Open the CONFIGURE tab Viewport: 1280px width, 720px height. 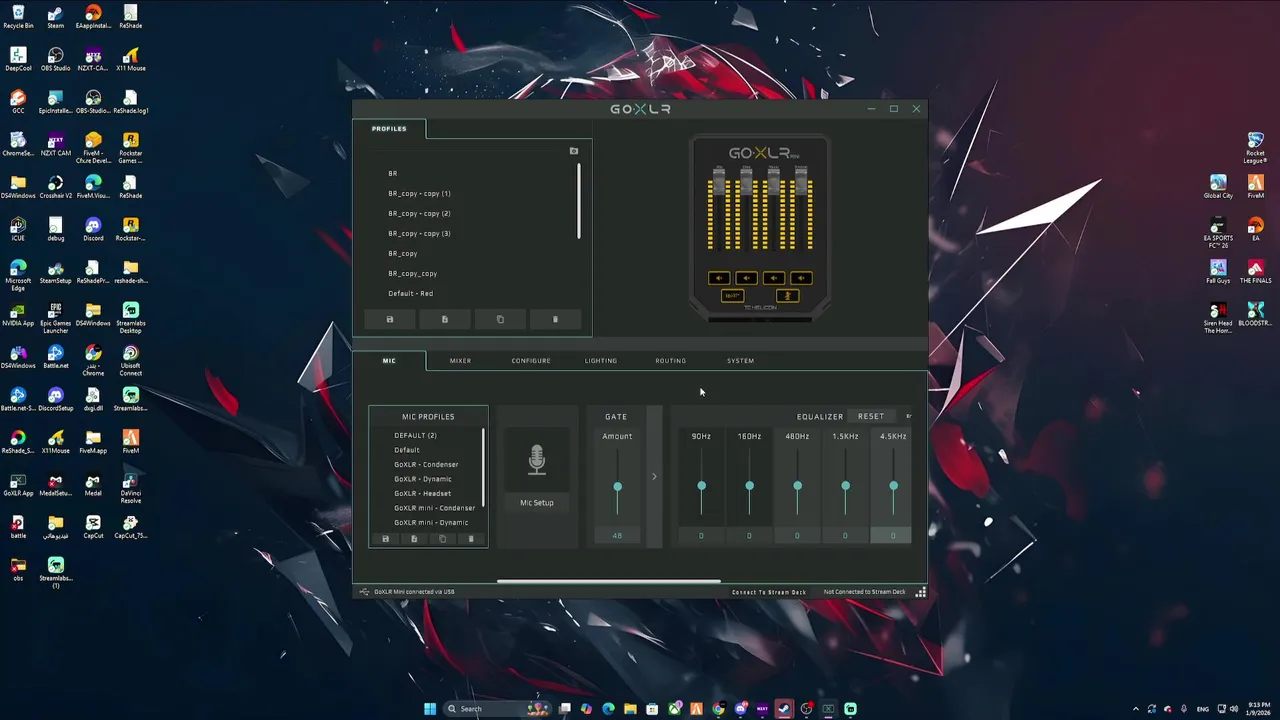pos(531,360)
